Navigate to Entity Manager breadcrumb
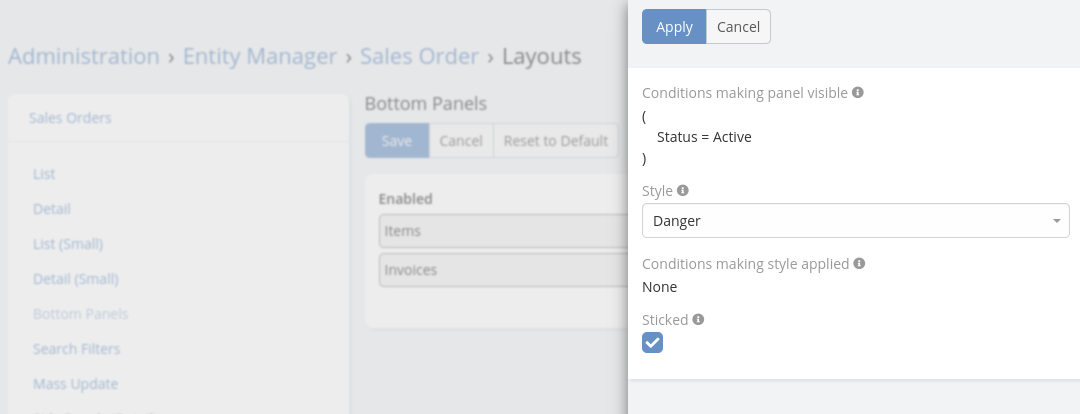Viewport: 1080px width, 414px height. pyautogui.click(x=260, y=56)
